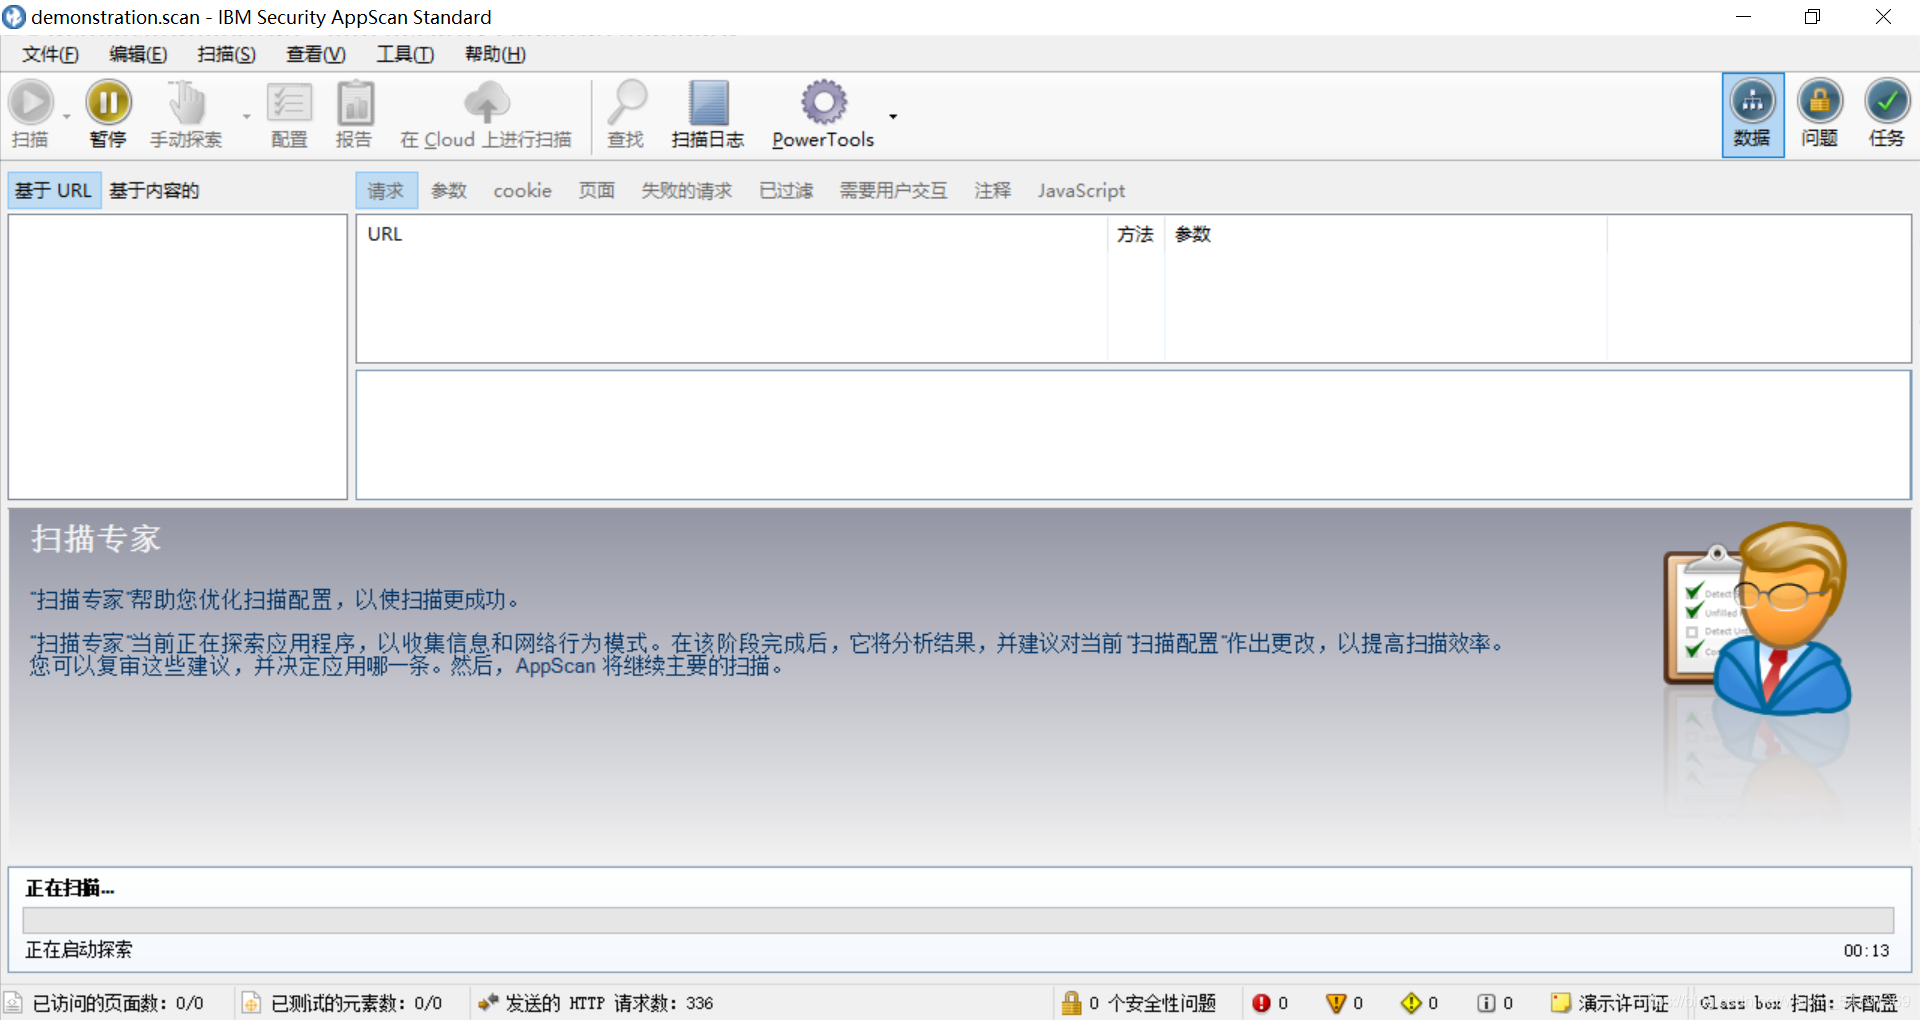Image resolution: width=1920 pixels, height=1020 pixels.
Task: Click the tested elements status icon
Action: pos(251,1003)
